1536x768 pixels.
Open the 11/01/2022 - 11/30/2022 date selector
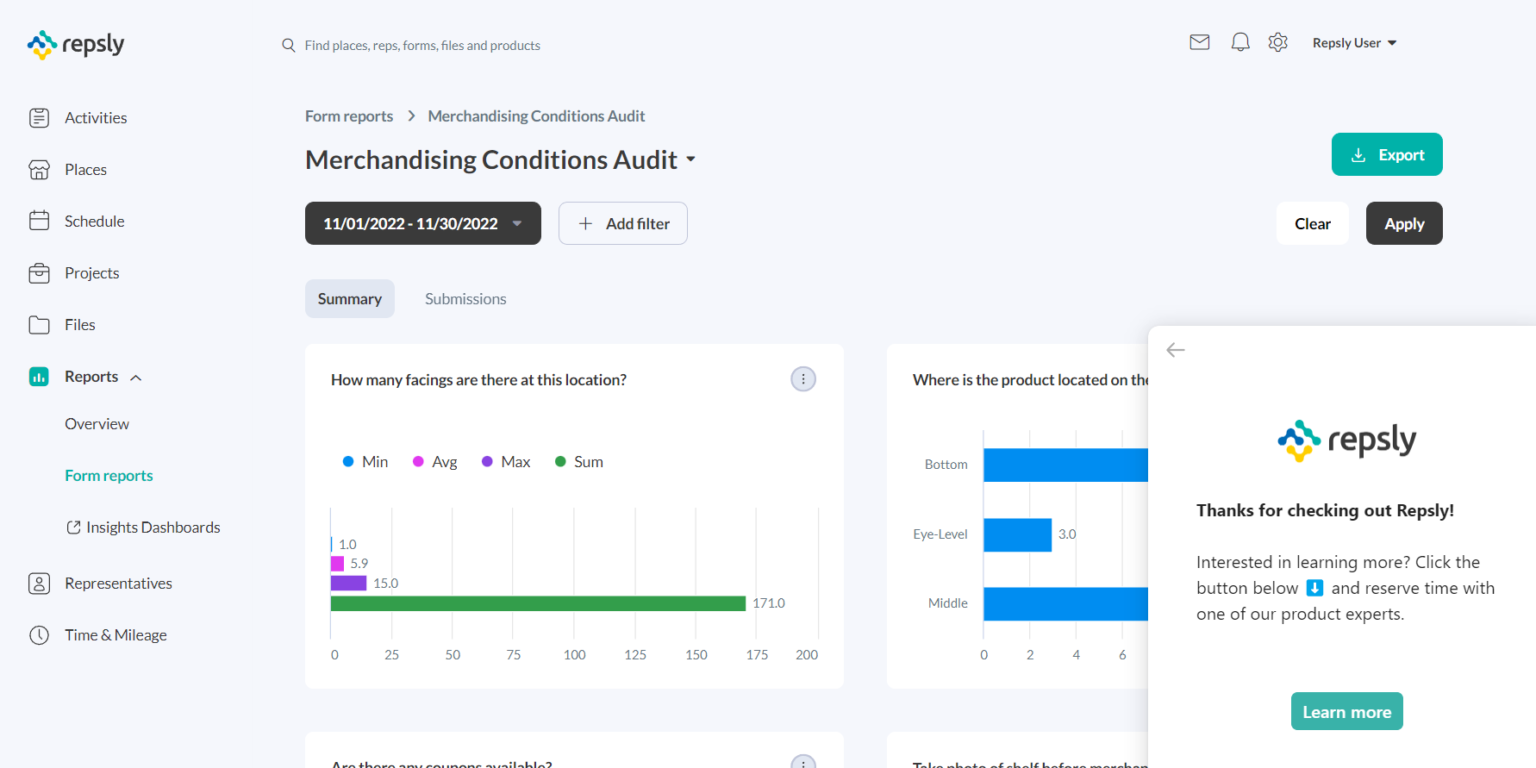tap(422, 223)
